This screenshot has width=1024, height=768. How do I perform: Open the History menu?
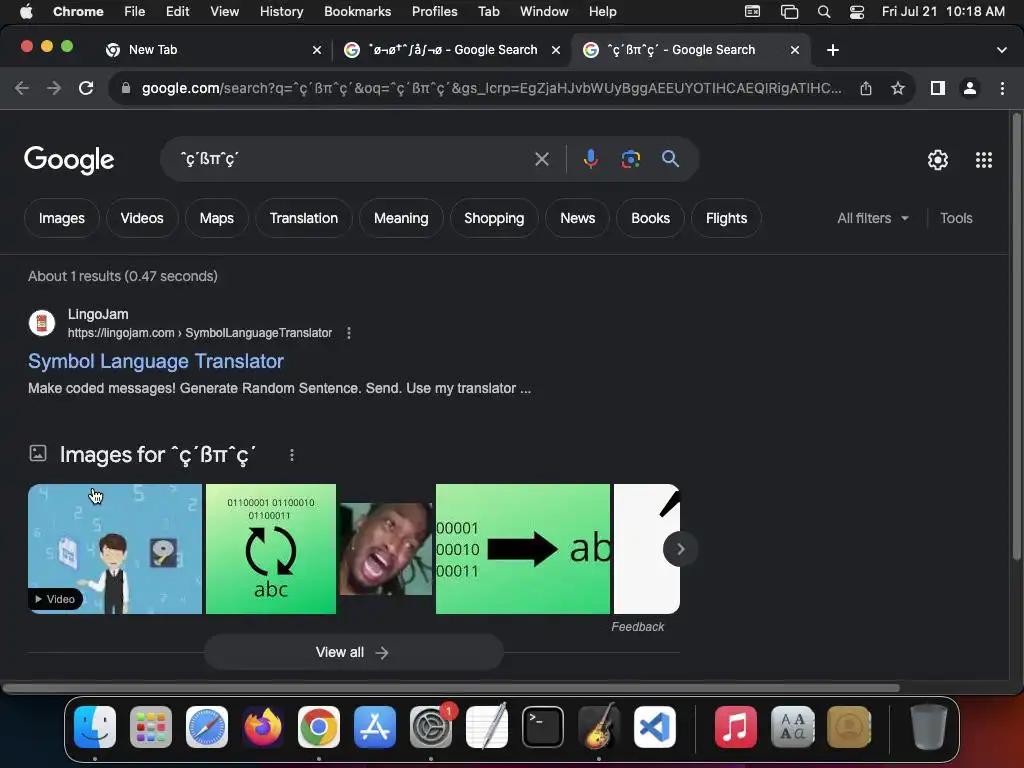point(281,12)
